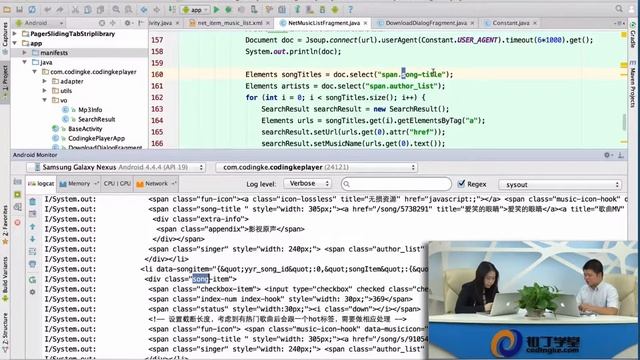Click the red Terminate application icon
Viewport: 640px width, 360px height.
point(18,222)
